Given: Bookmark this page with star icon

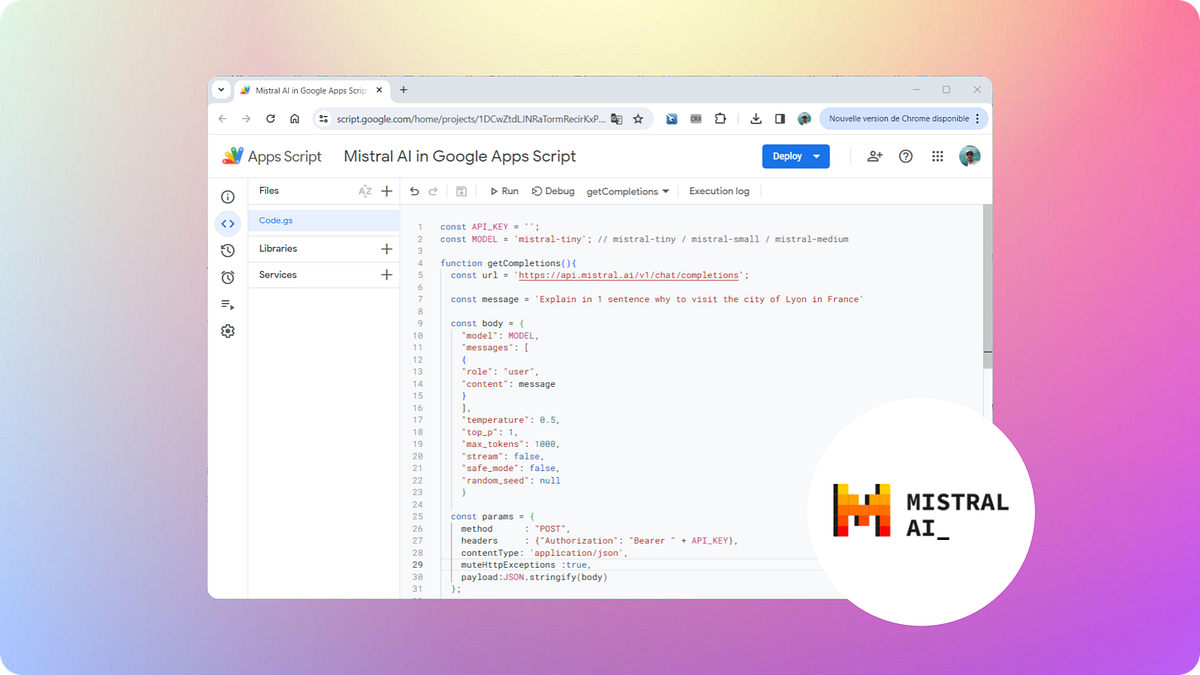Looking at the screenshot, I should point(638,118).
